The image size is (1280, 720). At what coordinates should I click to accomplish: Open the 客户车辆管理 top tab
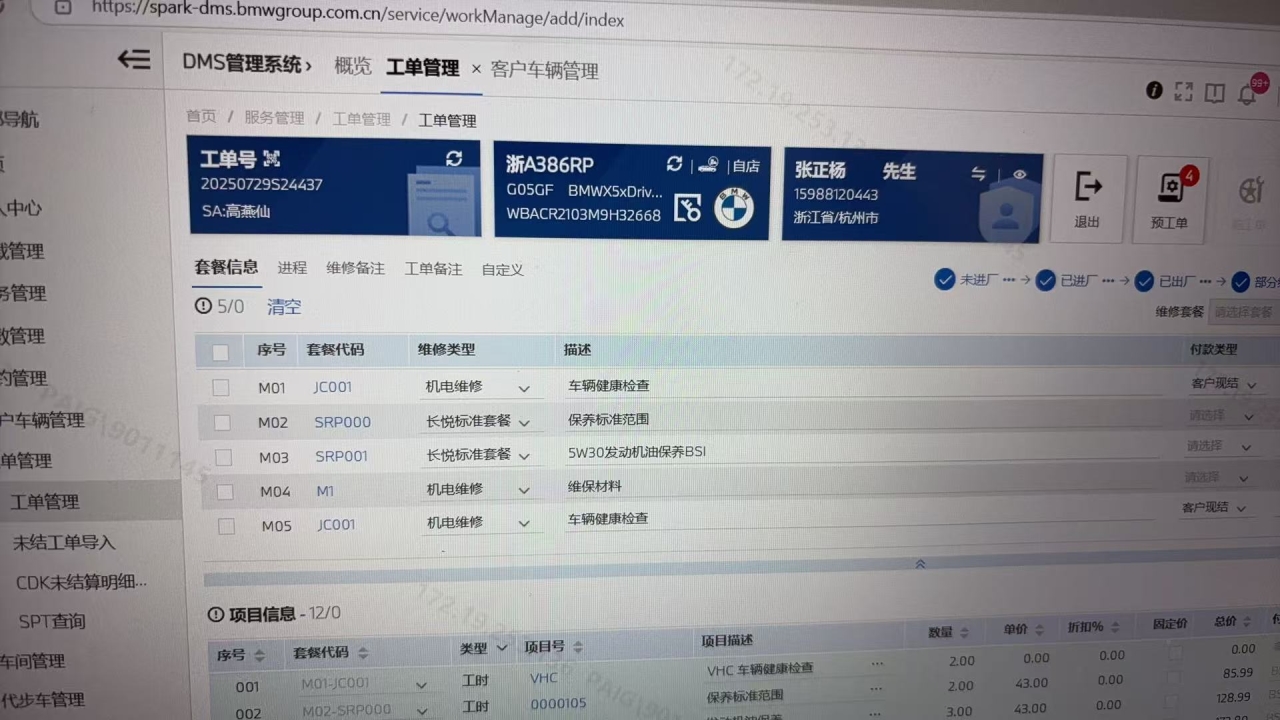(x=545, y=71)
